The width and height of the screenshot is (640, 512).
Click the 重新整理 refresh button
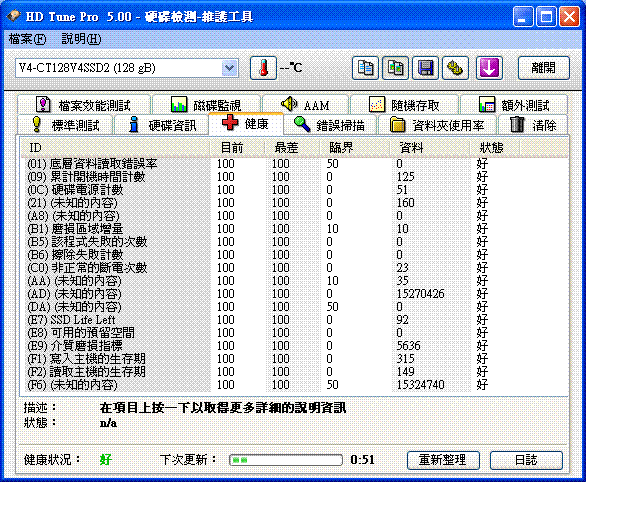click(x=443, y=460)
